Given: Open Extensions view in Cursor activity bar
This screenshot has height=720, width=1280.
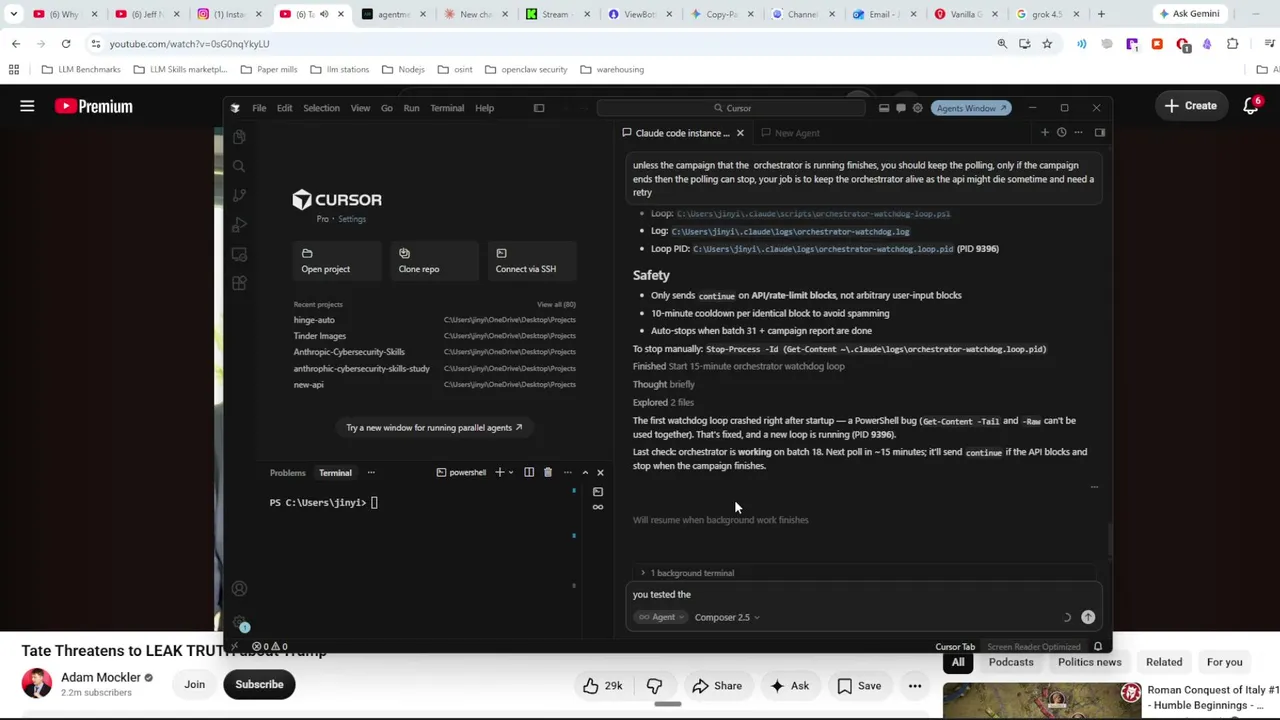Looking at the screenshot, I should click(239, 284).
